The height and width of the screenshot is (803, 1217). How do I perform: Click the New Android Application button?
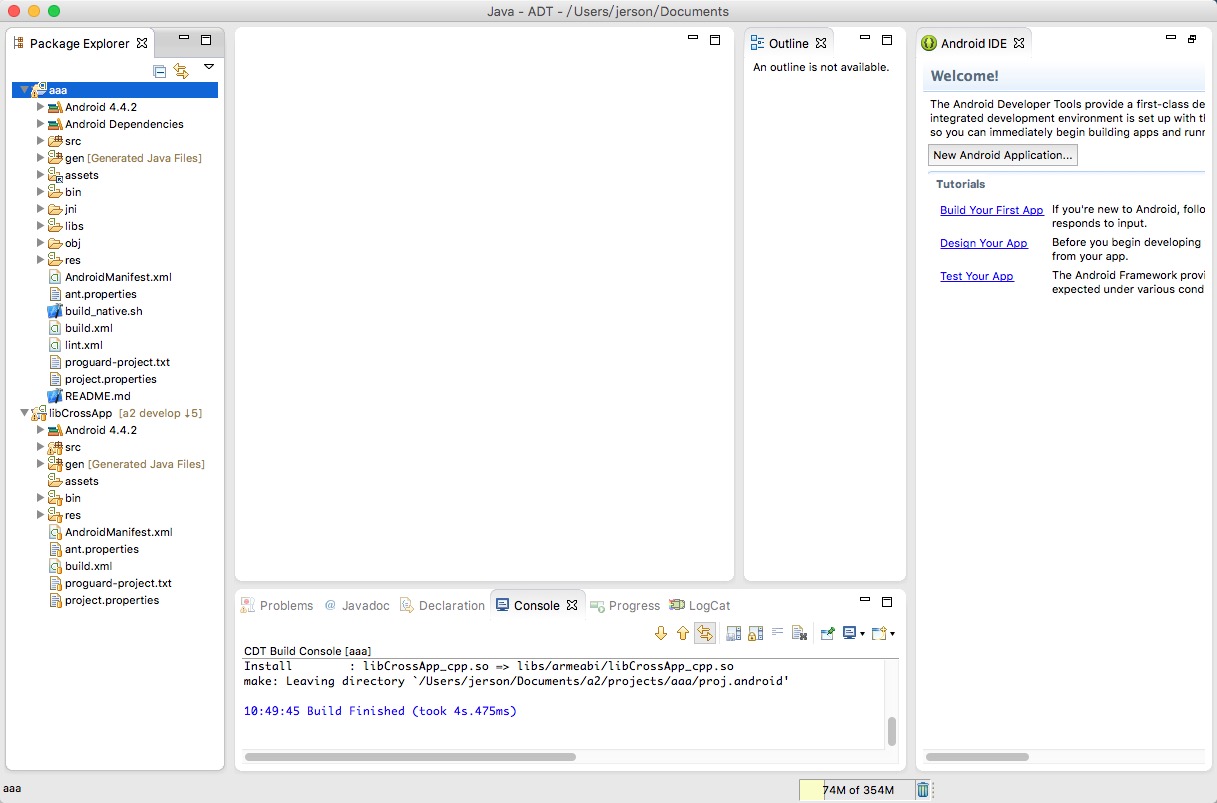point(1002,155)
